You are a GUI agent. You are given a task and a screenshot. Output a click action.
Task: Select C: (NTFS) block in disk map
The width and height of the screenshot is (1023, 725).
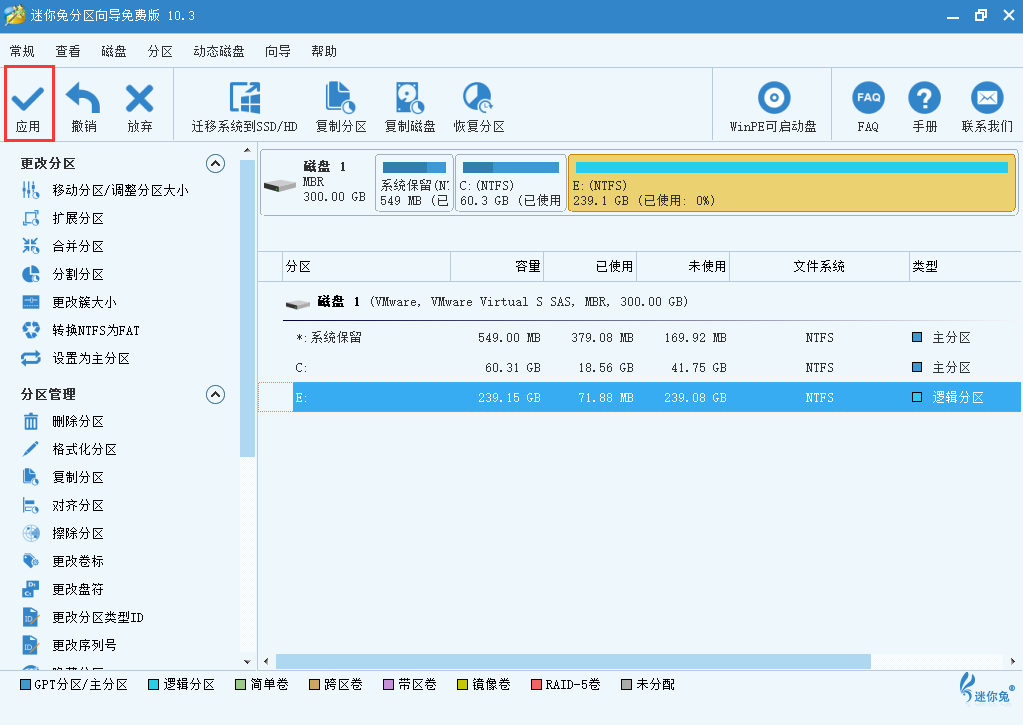[x=510, y=183]
